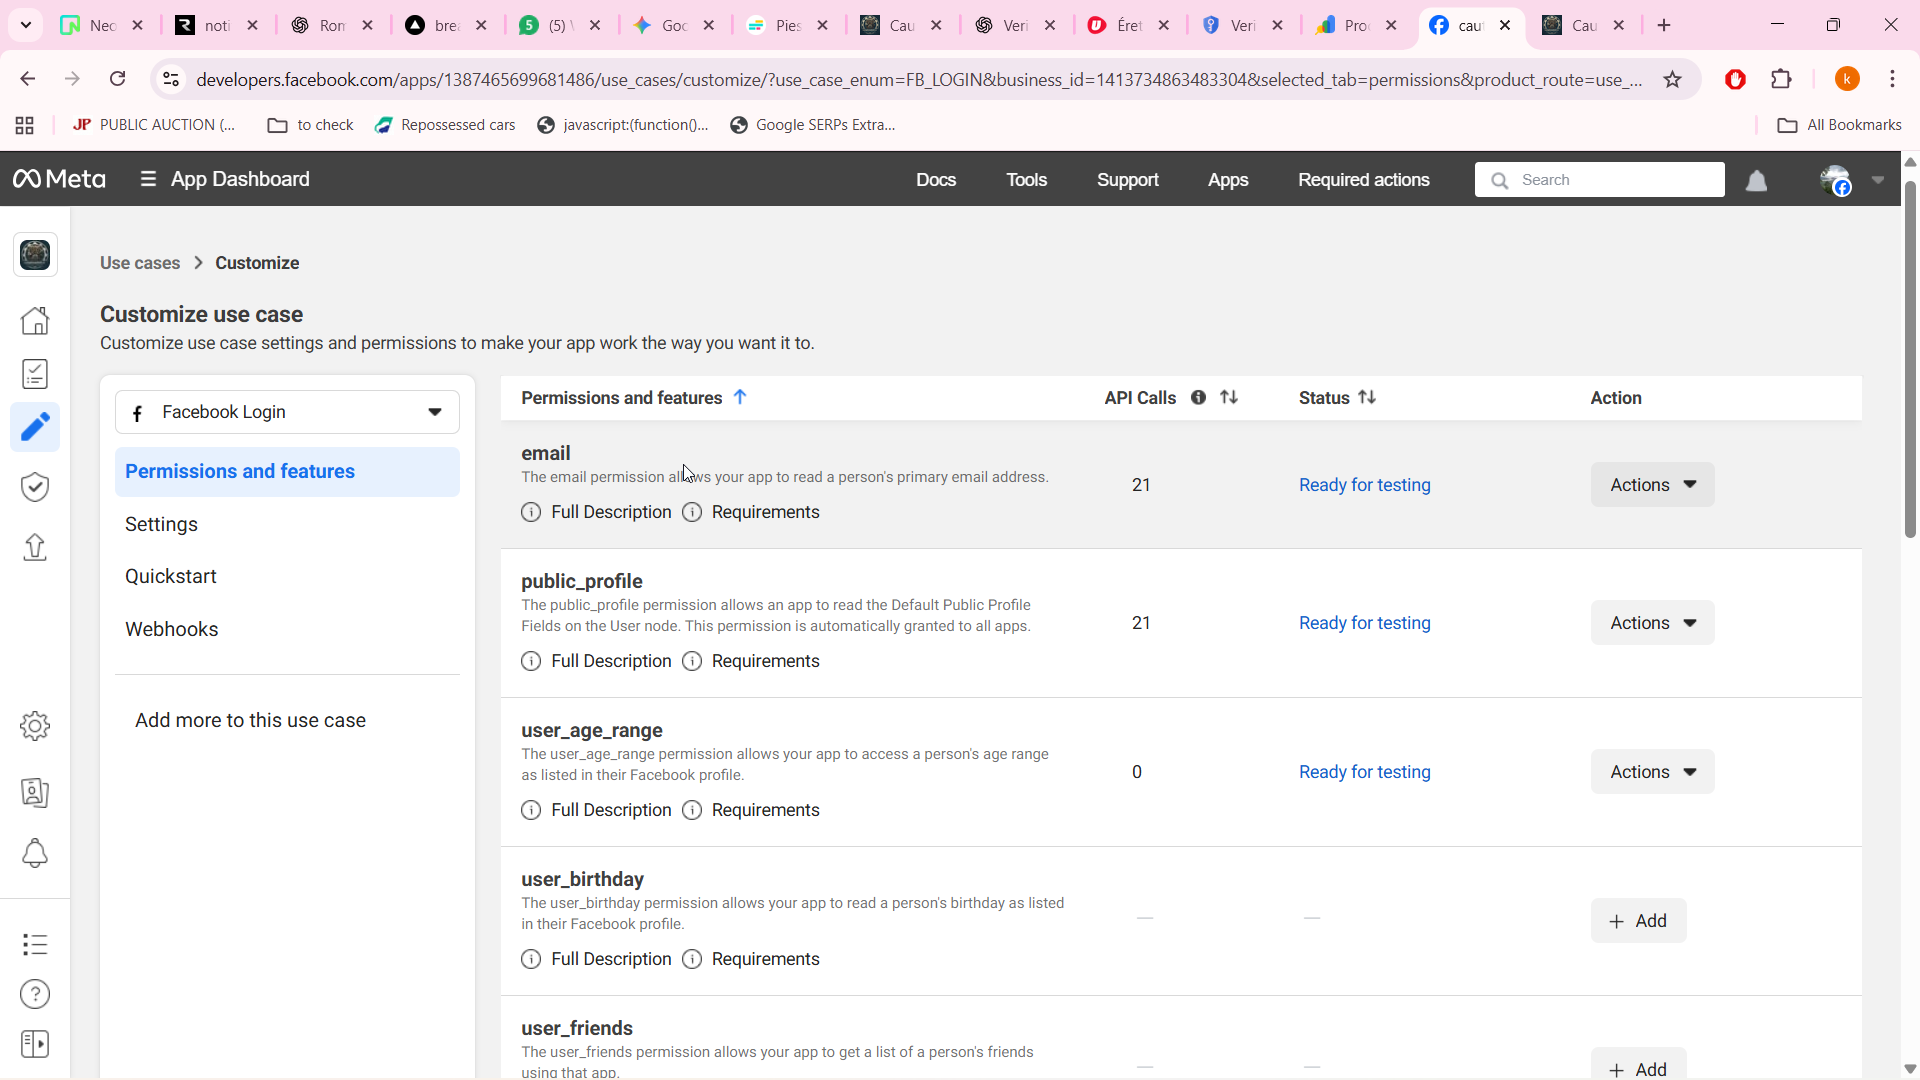
Task: Click Ready for testing for public_profile
Action: 1364,623
